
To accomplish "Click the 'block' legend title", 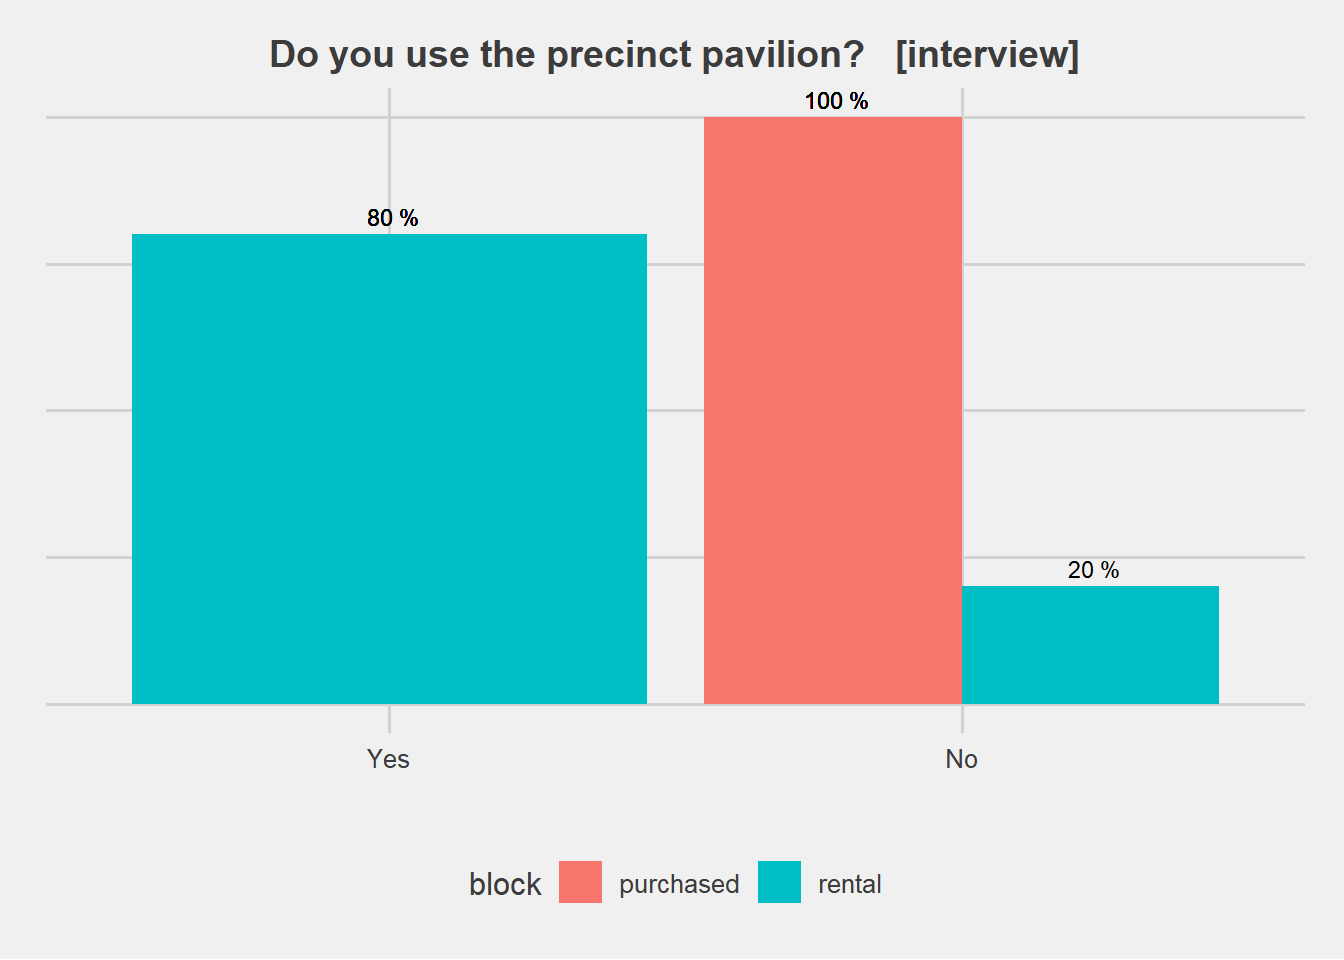I will click(505, 884).
